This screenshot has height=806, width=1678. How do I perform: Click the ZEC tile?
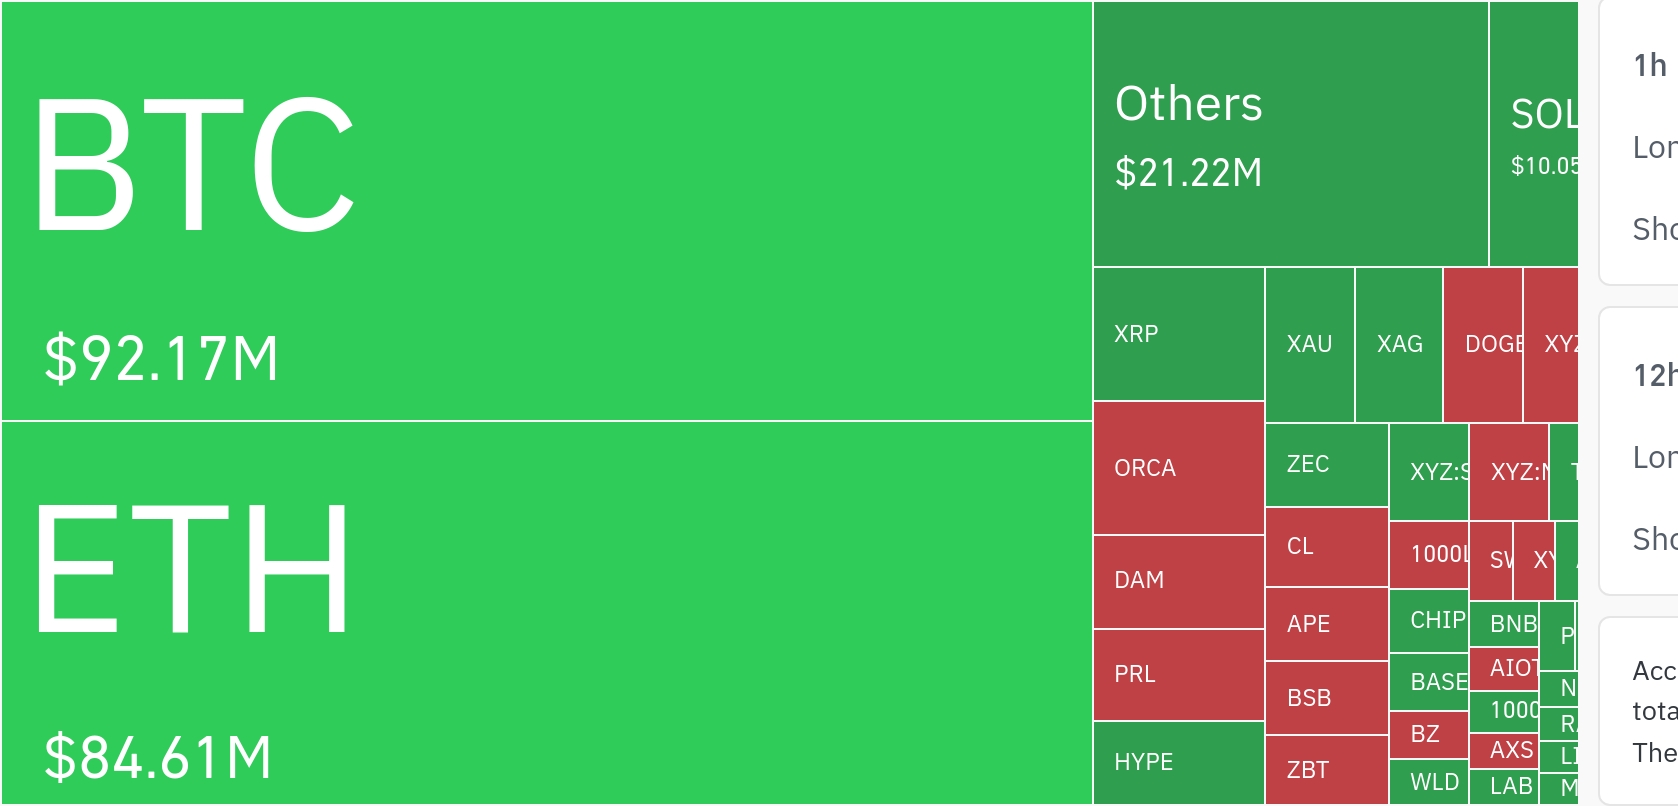(x=1326, y=464)
